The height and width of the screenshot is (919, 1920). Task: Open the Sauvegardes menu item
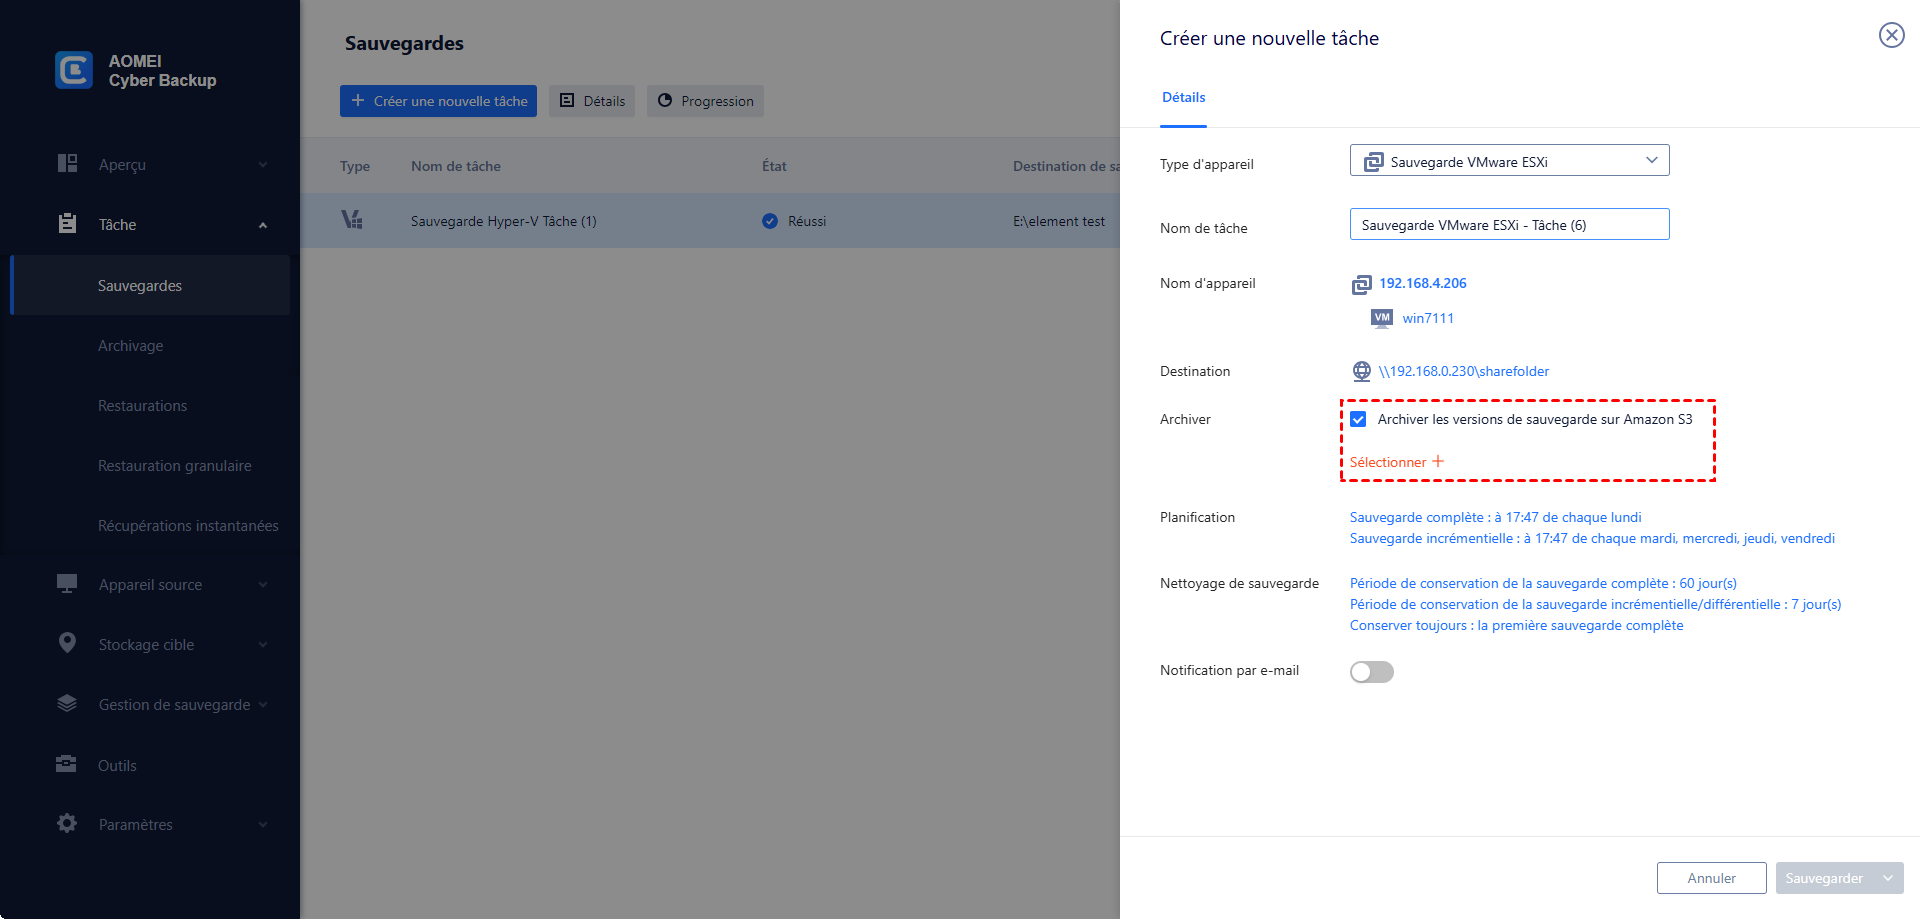150,285
